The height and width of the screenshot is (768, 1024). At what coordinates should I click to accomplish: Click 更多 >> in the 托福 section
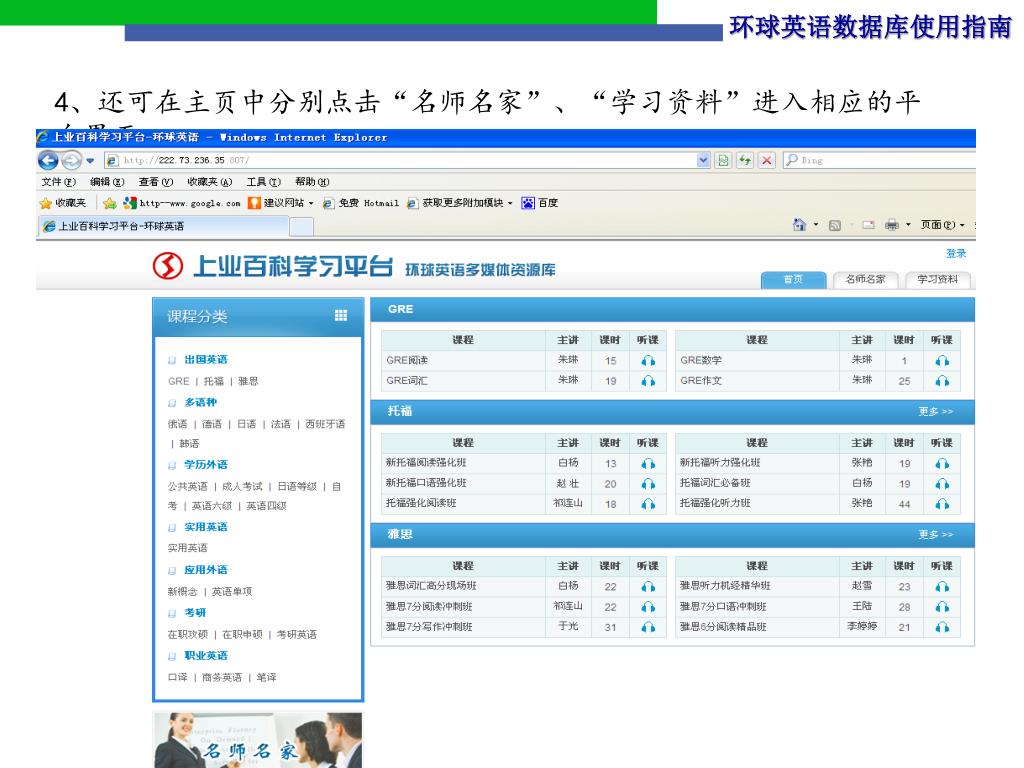point(935,411)
